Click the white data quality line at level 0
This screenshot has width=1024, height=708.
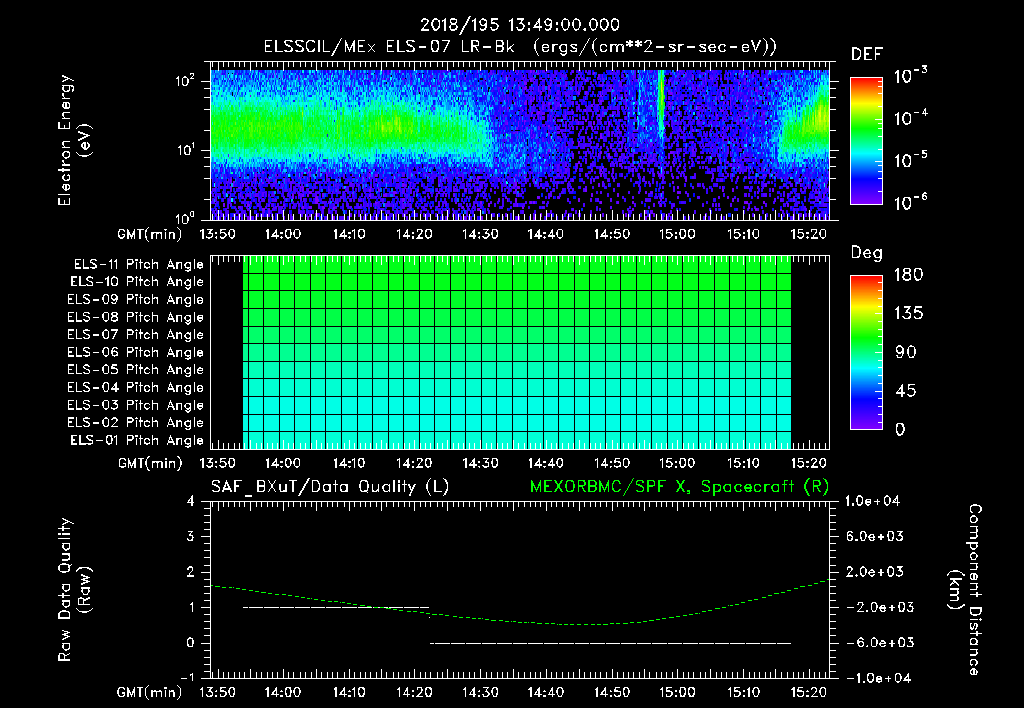(610, 643)
